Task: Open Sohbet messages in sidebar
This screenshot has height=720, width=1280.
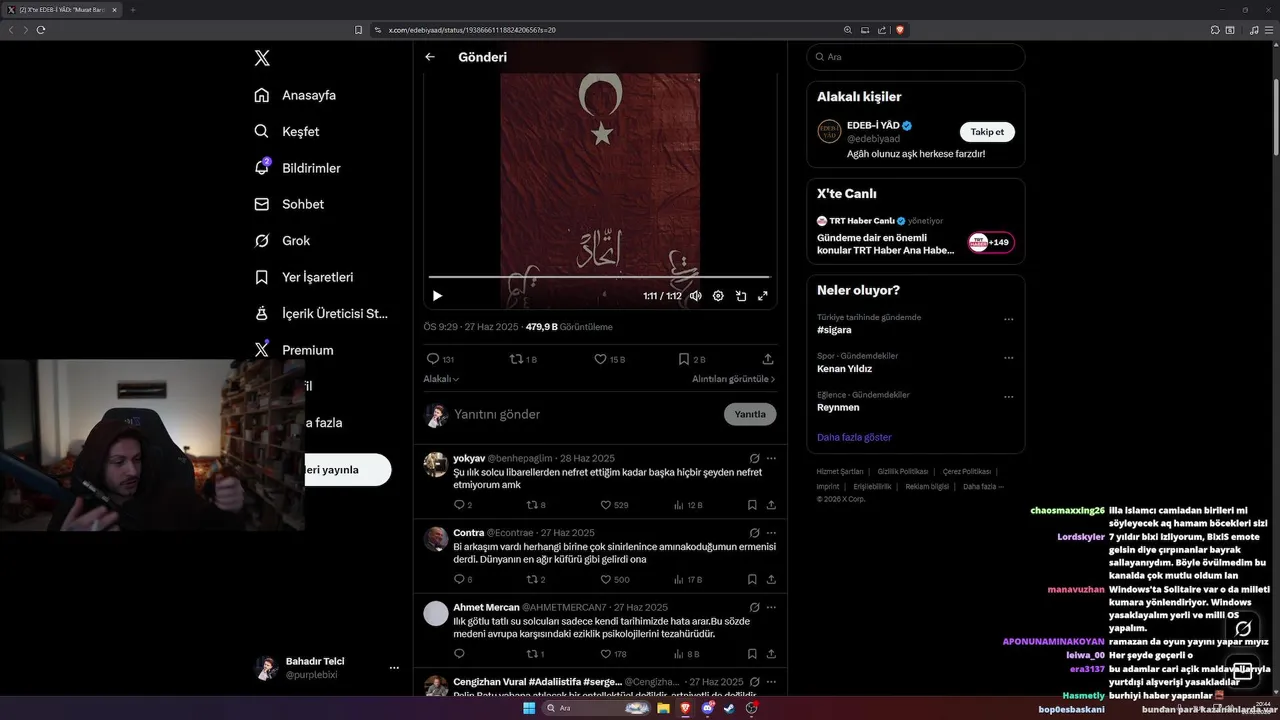Action: [289, 204]
